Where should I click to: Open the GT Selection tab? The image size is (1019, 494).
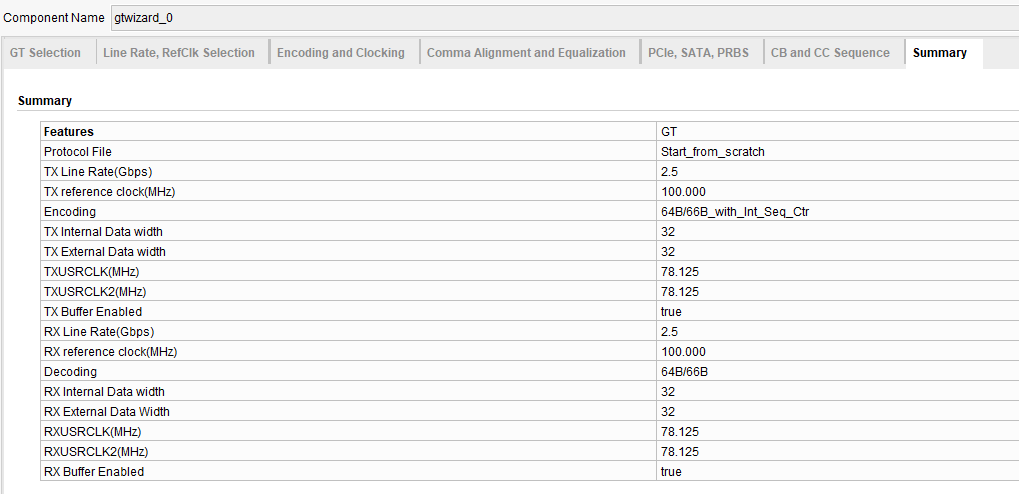click(45, 53)
